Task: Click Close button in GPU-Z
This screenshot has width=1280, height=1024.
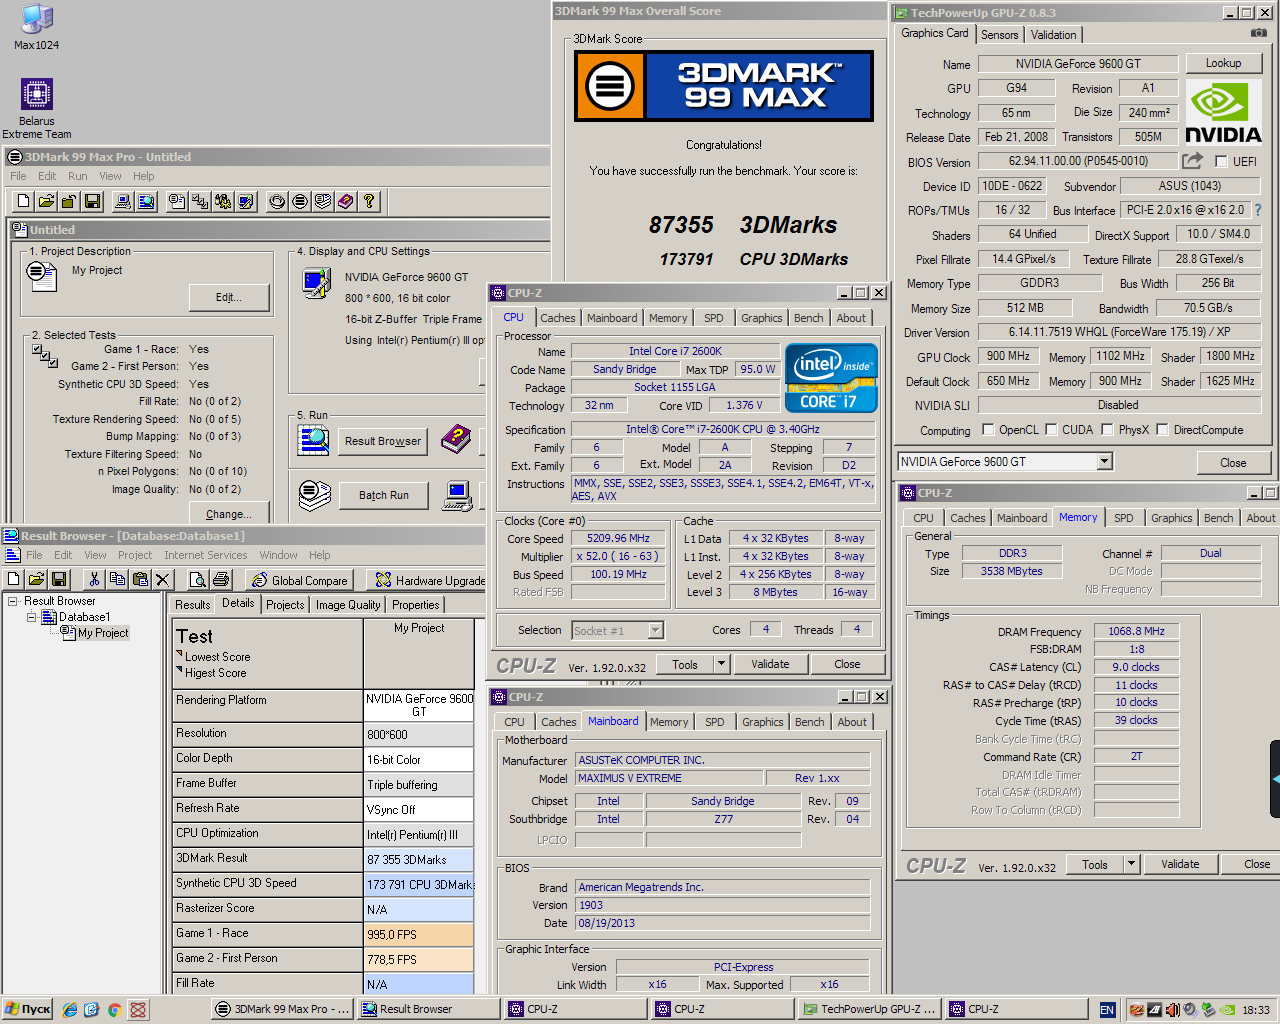Action: coord(1233,463)
